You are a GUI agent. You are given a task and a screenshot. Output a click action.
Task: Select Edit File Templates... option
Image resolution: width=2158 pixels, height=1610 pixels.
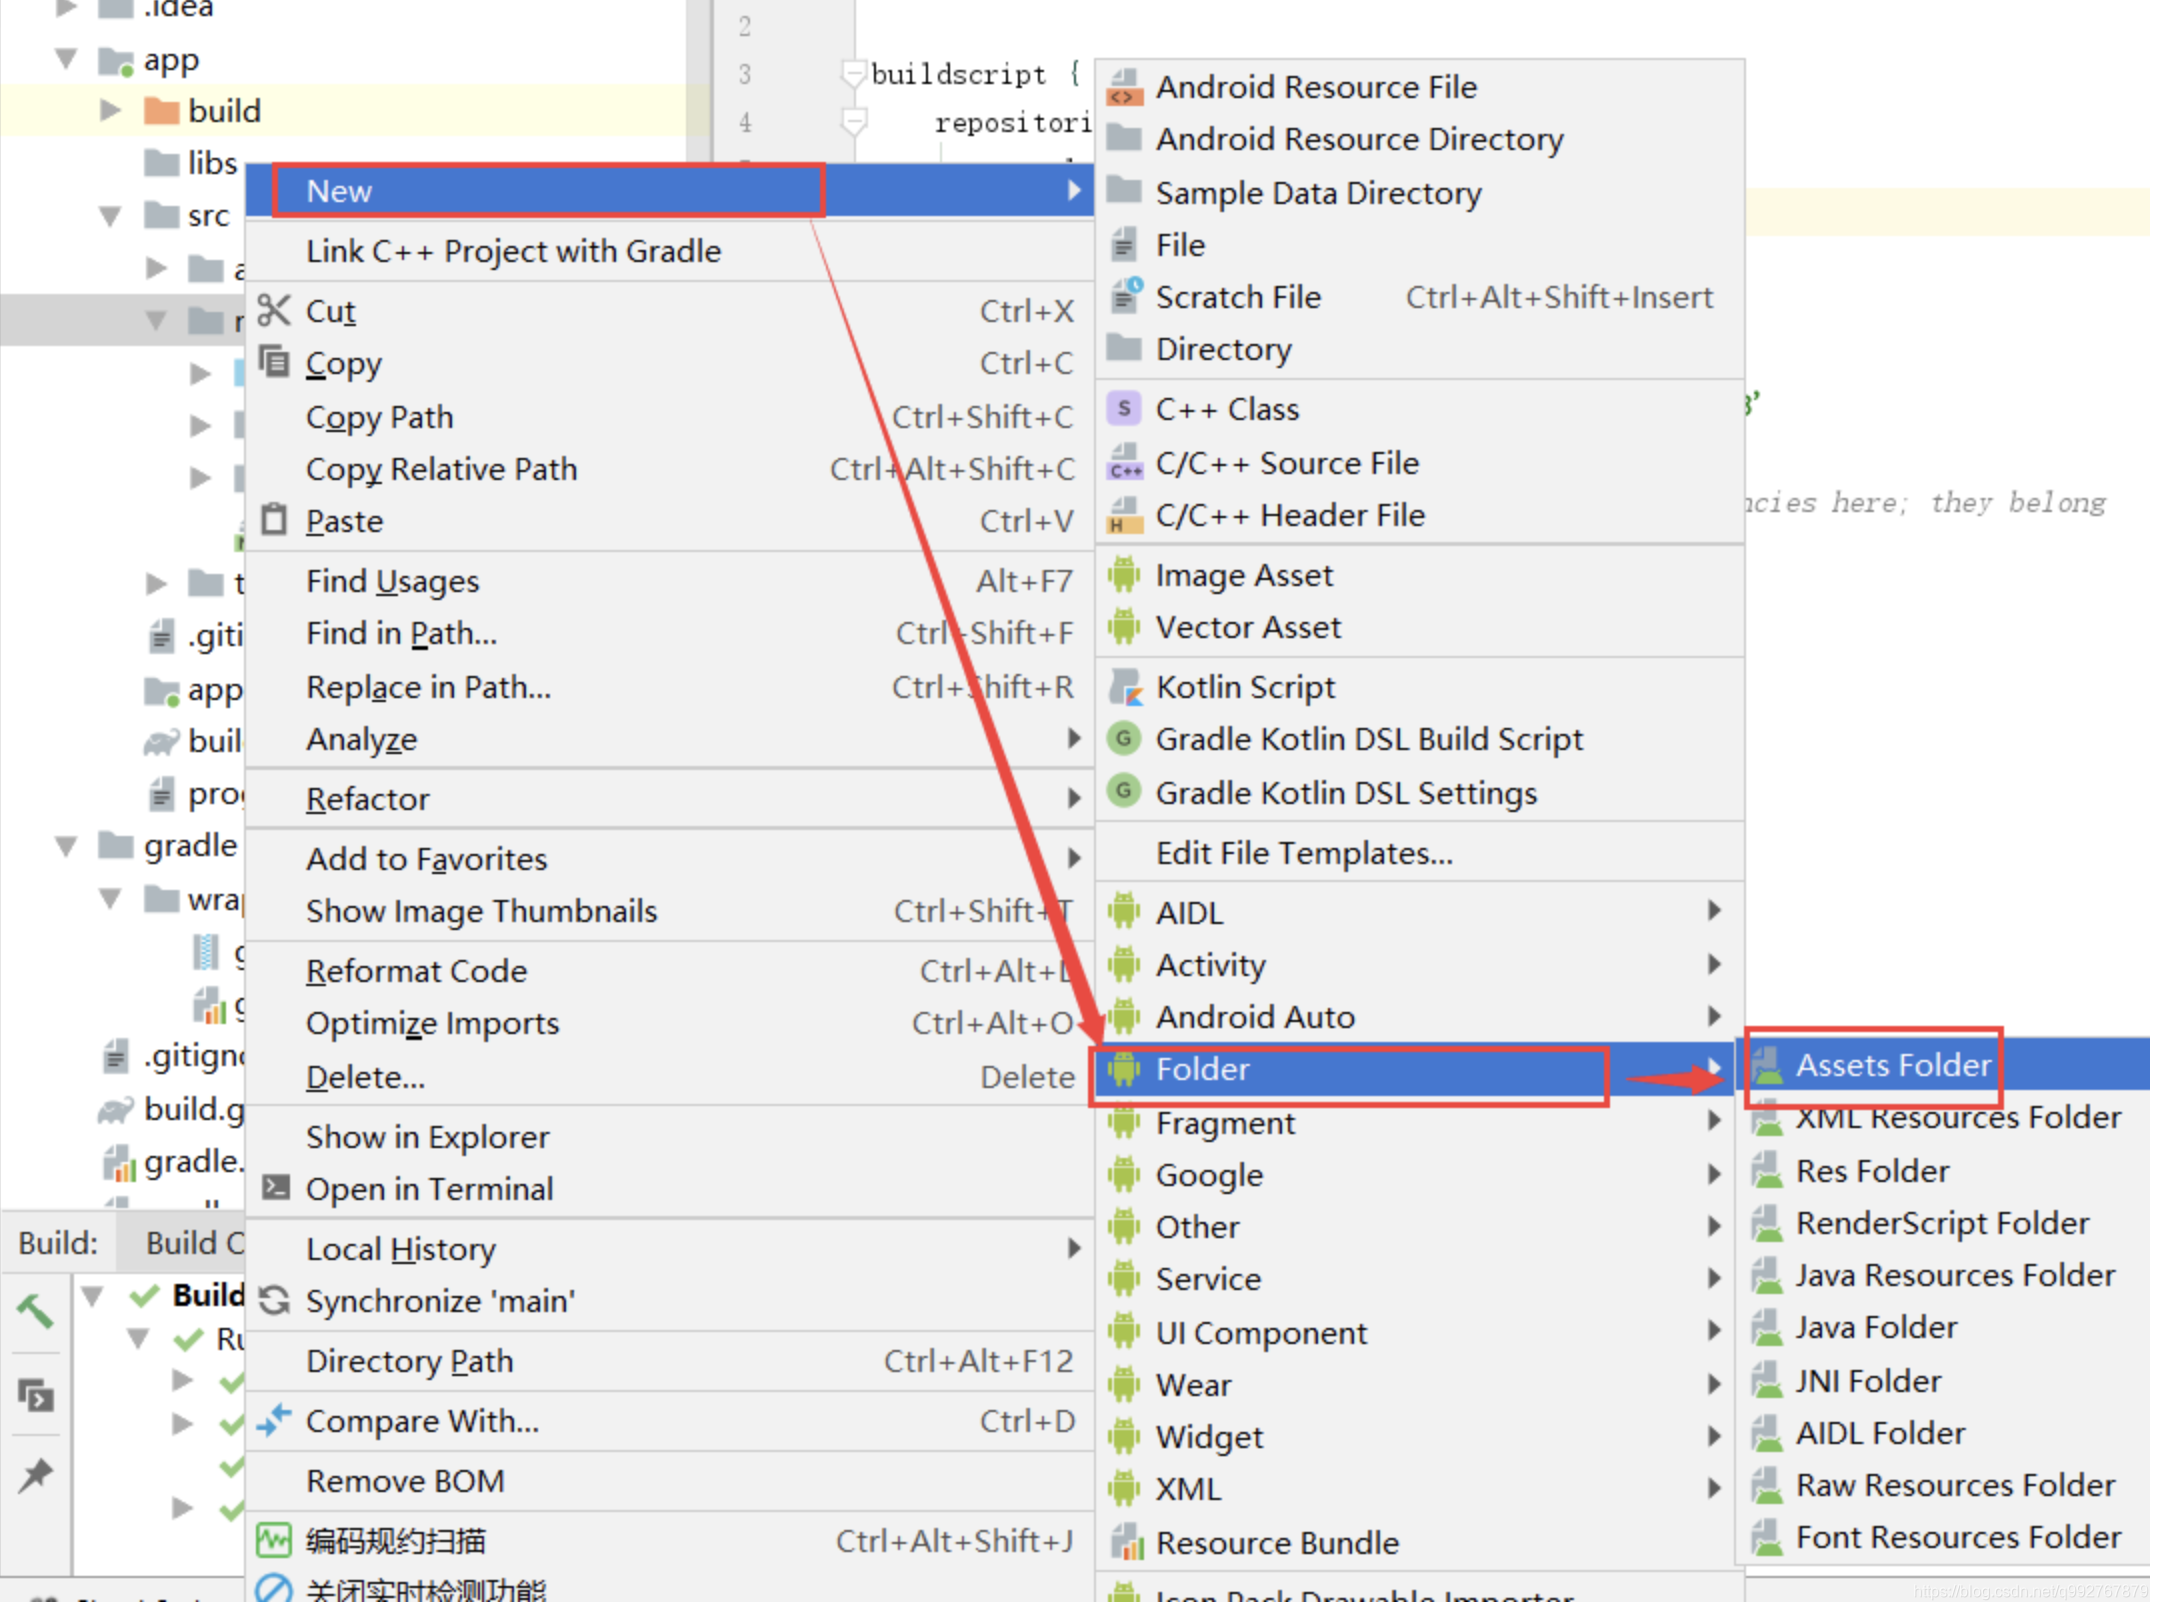click(1303, 854)
